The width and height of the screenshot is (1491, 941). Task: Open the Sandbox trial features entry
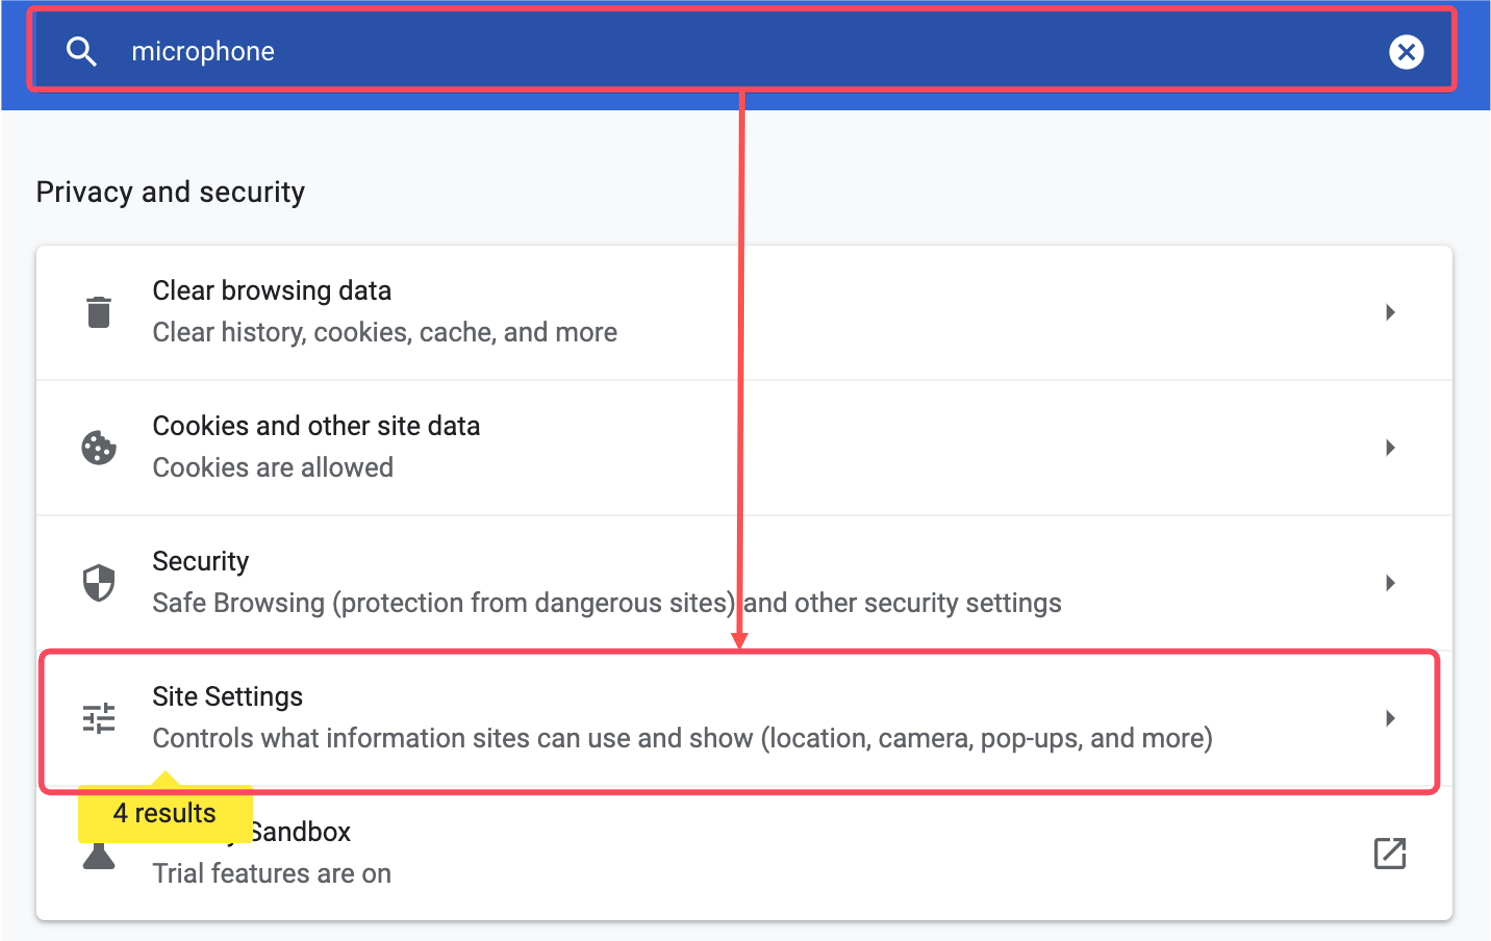click(744, 853)
